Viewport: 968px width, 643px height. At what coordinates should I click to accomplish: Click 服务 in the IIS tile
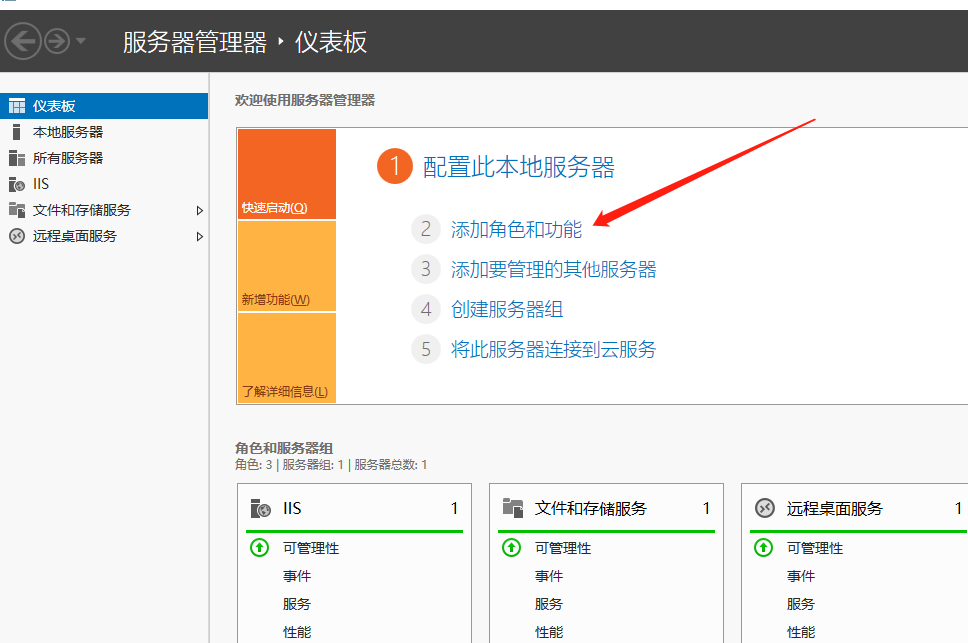[297, 604]
